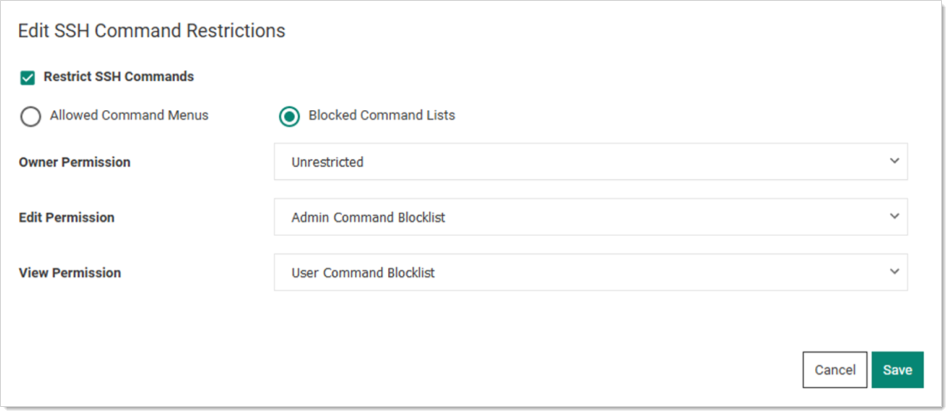Click the chevron on Admin Command Blocklist dropdown
The width and height of the screenshot is (950, 415).
point(894,216)
